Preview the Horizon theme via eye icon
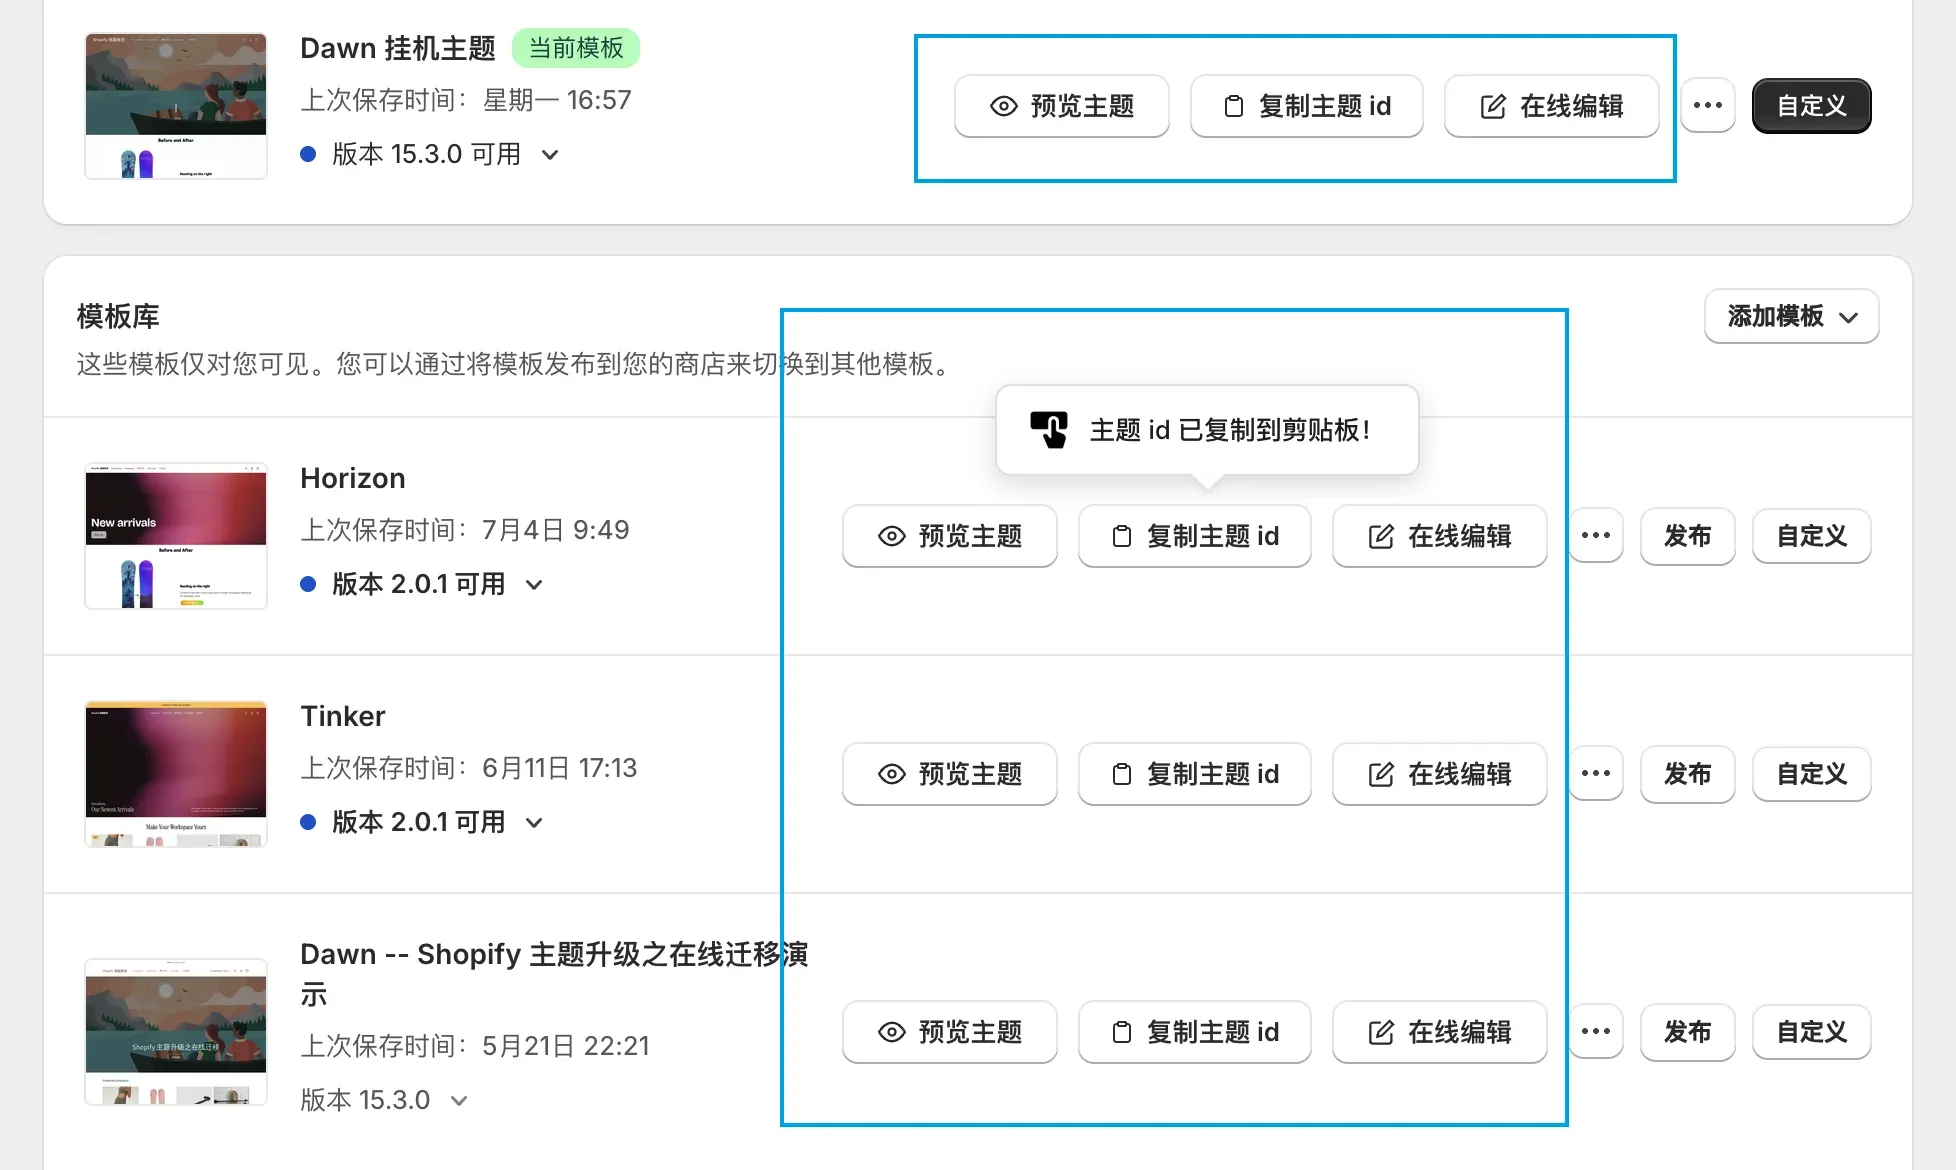 click(948, 536)
